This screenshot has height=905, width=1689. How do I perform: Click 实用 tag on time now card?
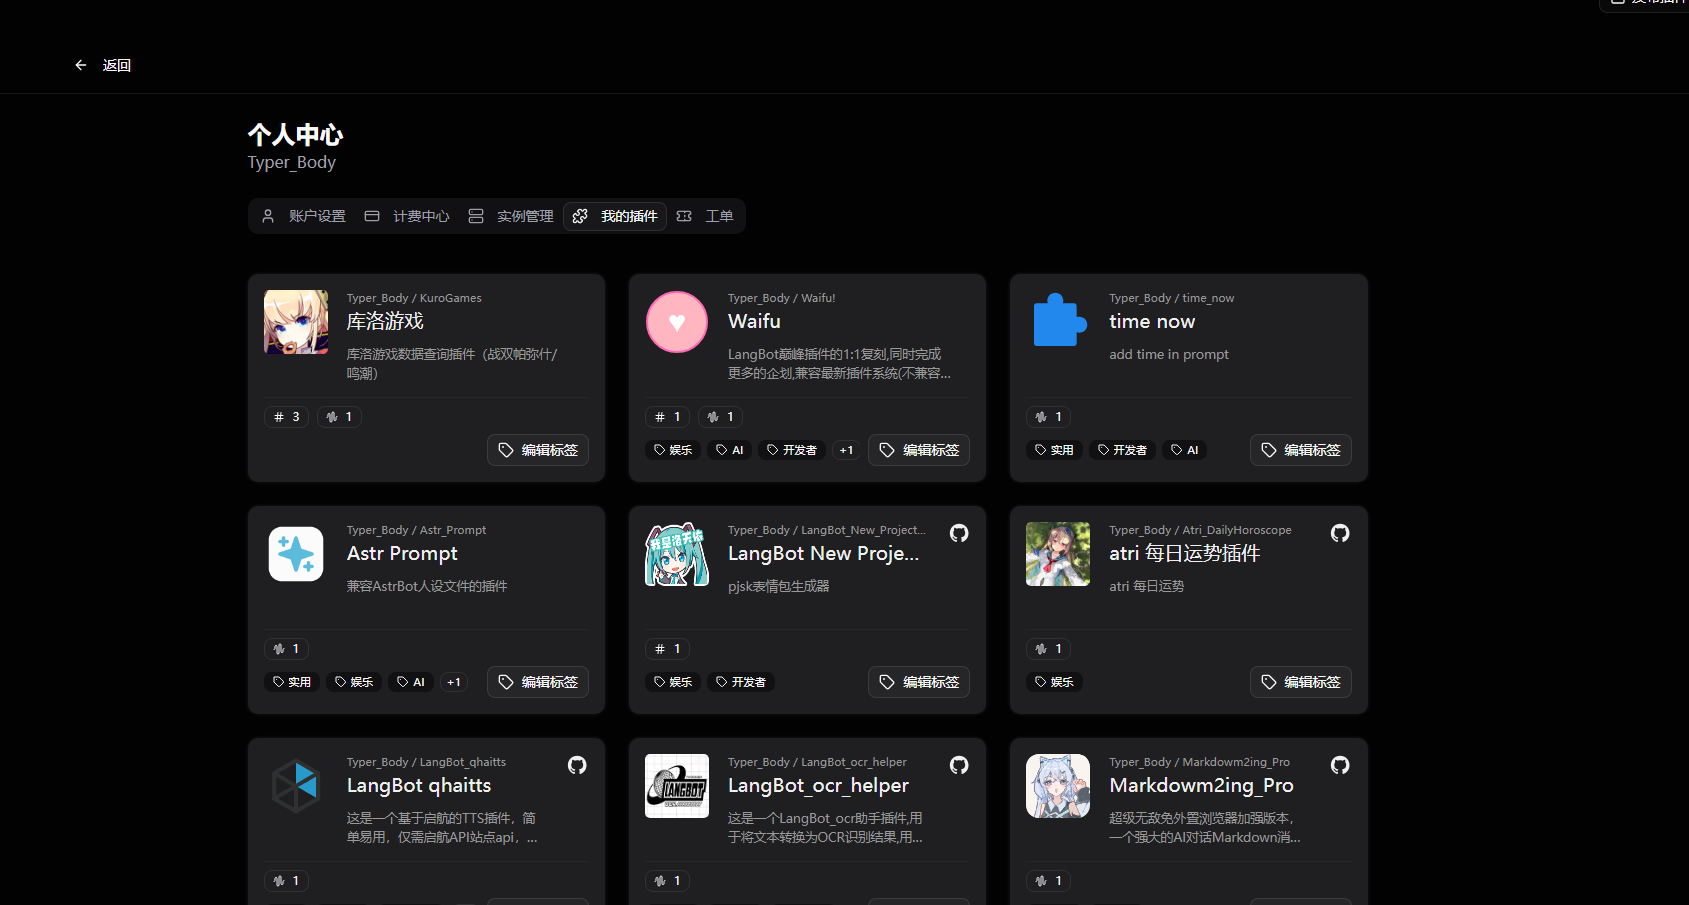pyautogui.click(x=1054, y=450)
